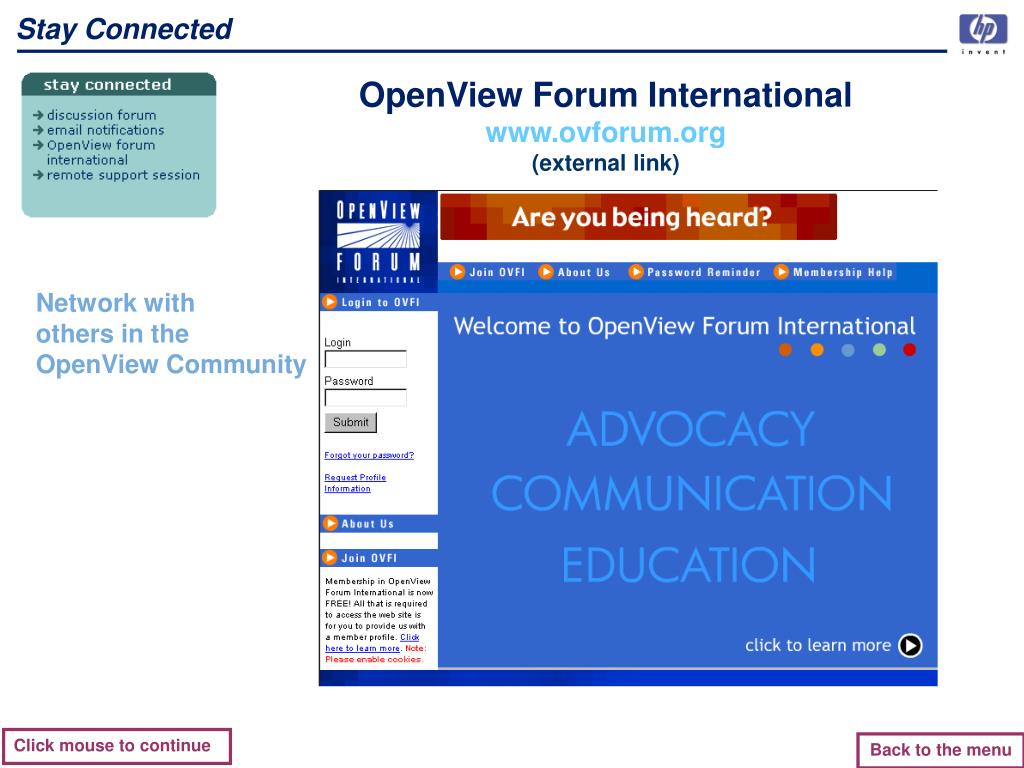The width and height of the screenshot is (1024, 768).
Task: Click the Login to OVFI section header
Action: (379, 302)
